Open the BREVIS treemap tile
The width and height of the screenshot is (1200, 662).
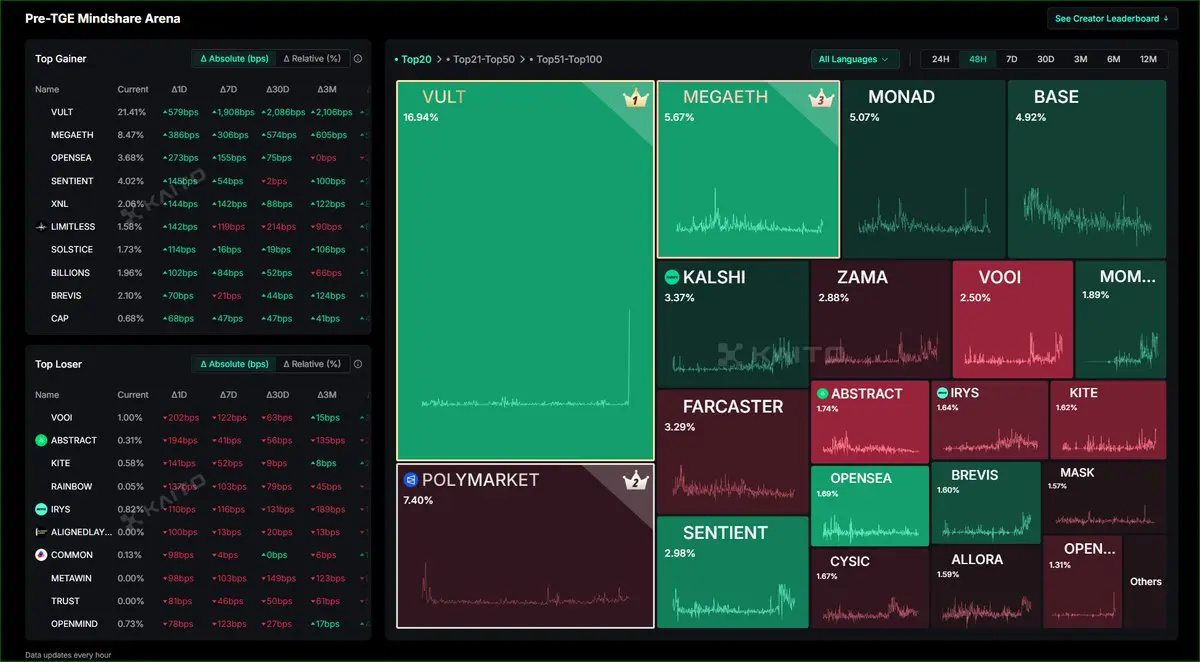985,503
